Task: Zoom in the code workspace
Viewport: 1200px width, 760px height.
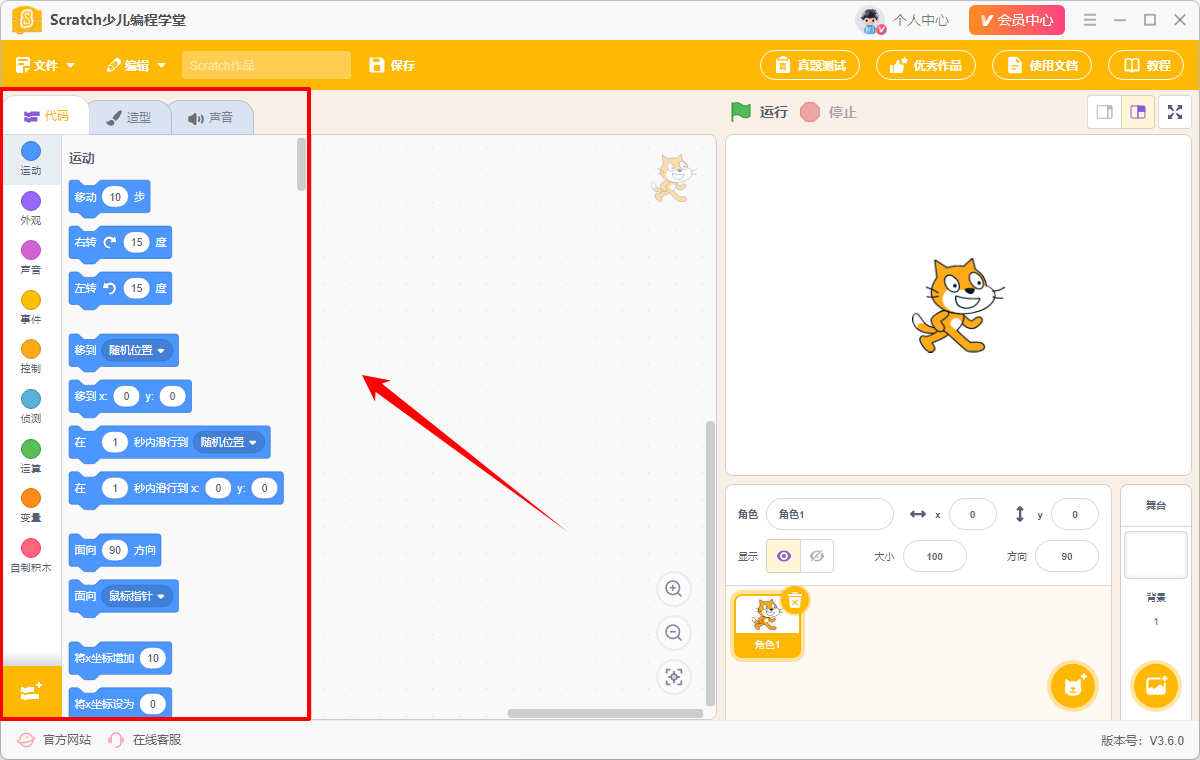Action: click(x=674, y=589)
